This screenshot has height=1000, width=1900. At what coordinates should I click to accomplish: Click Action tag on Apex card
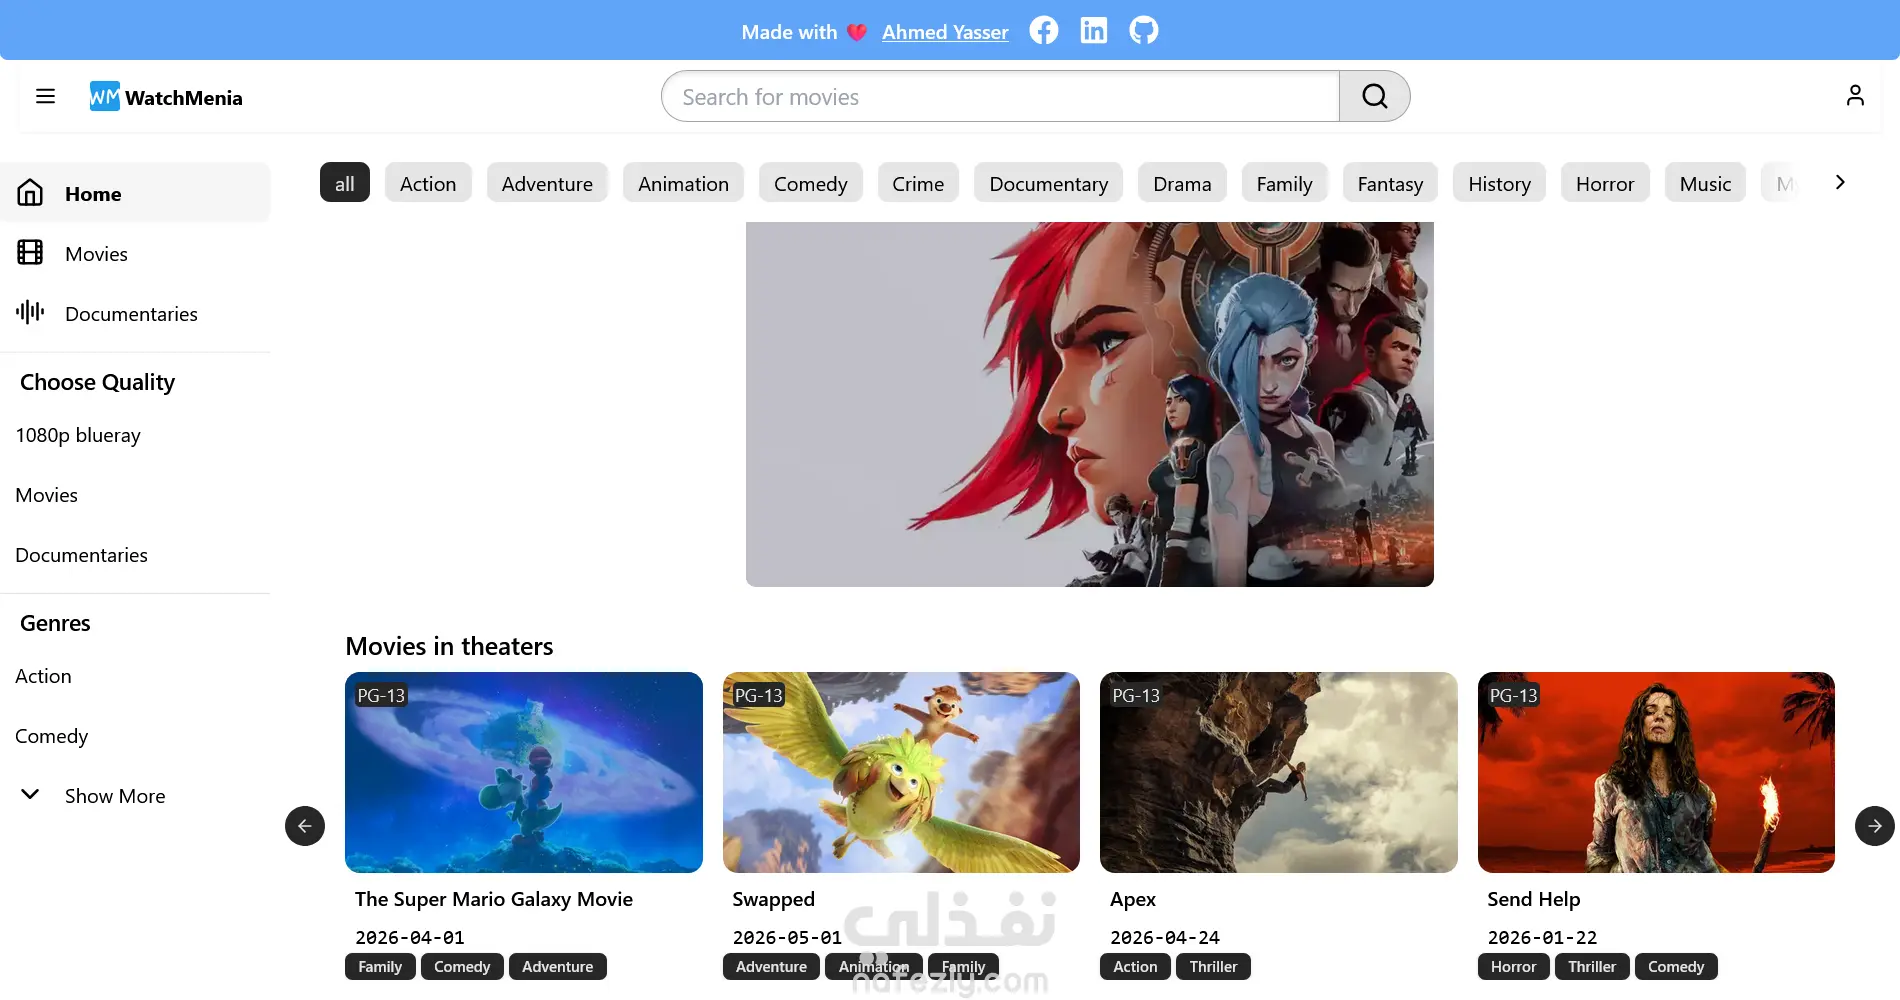pyautogui.click(x=1135, y=967)
